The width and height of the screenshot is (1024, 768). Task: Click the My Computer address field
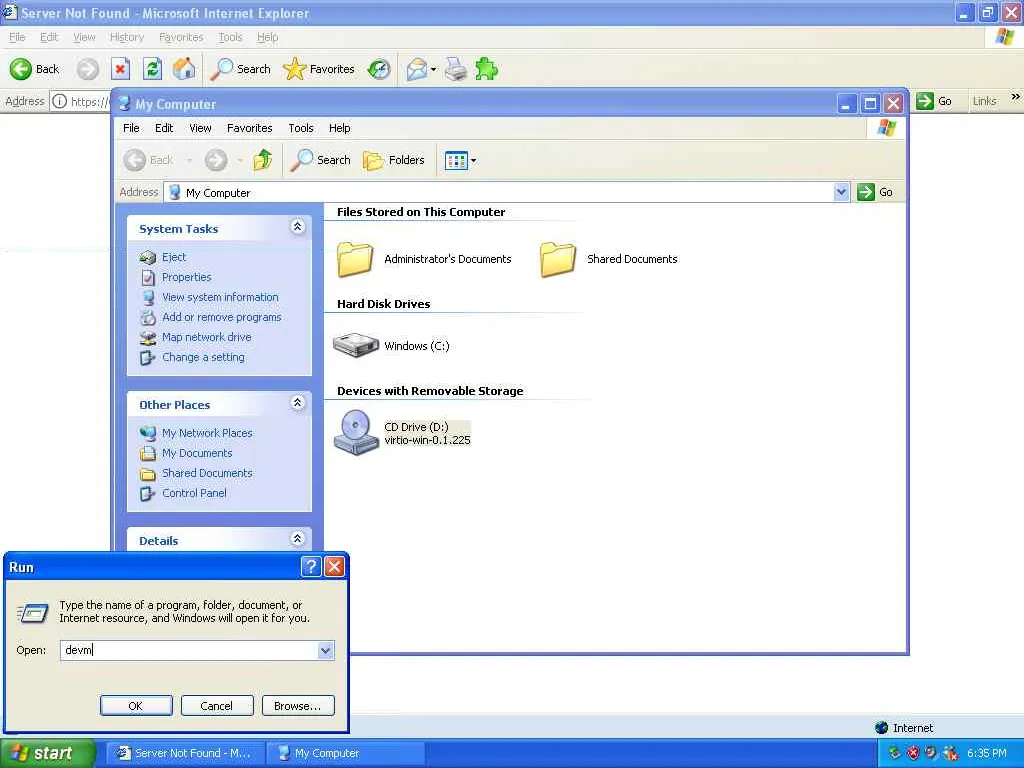499,192
